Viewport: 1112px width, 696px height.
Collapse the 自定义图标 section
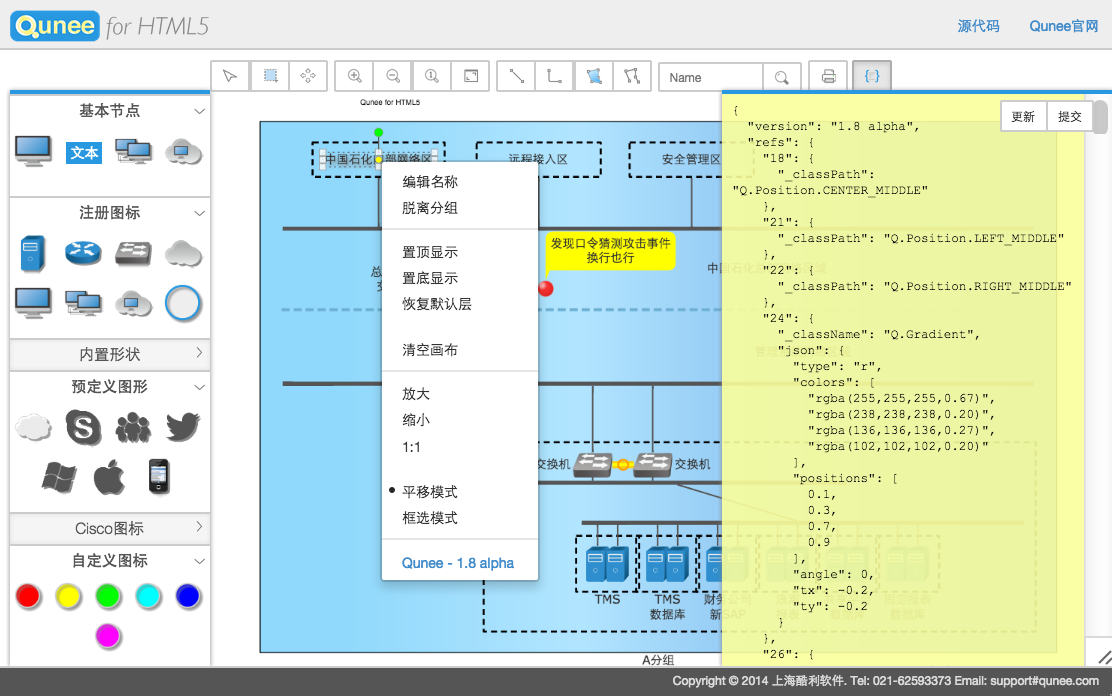[199, 561]
